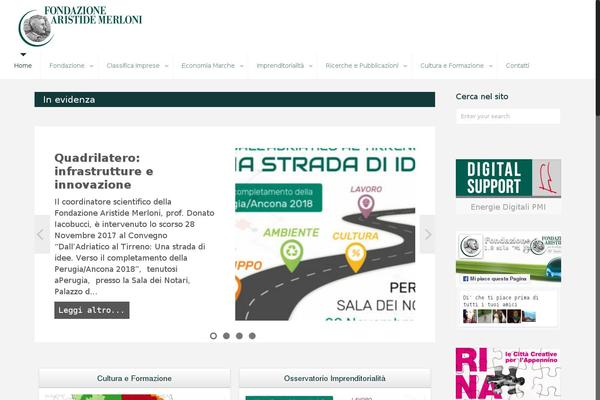600x400 pixels.
Task: Click the Leggi altro button
Action: [92, 310]
